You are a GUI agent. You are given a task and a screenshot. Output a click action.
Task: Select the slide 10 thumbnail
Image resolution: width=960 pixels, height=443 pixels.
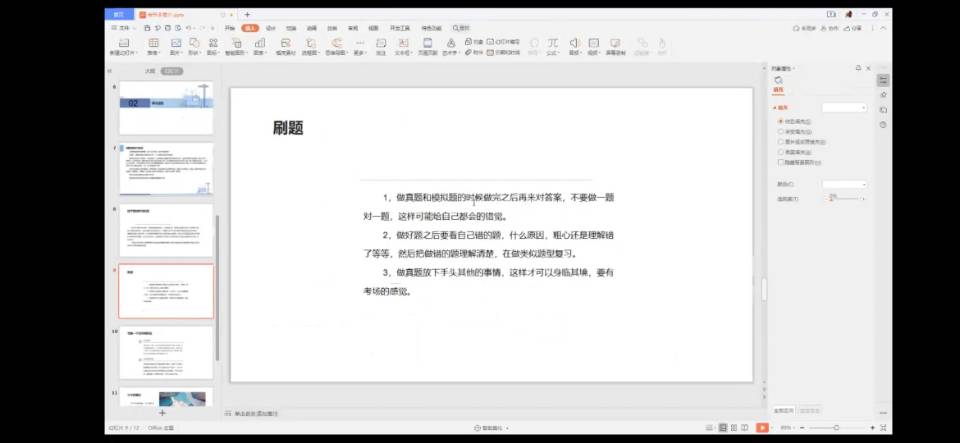click(166, 352)
